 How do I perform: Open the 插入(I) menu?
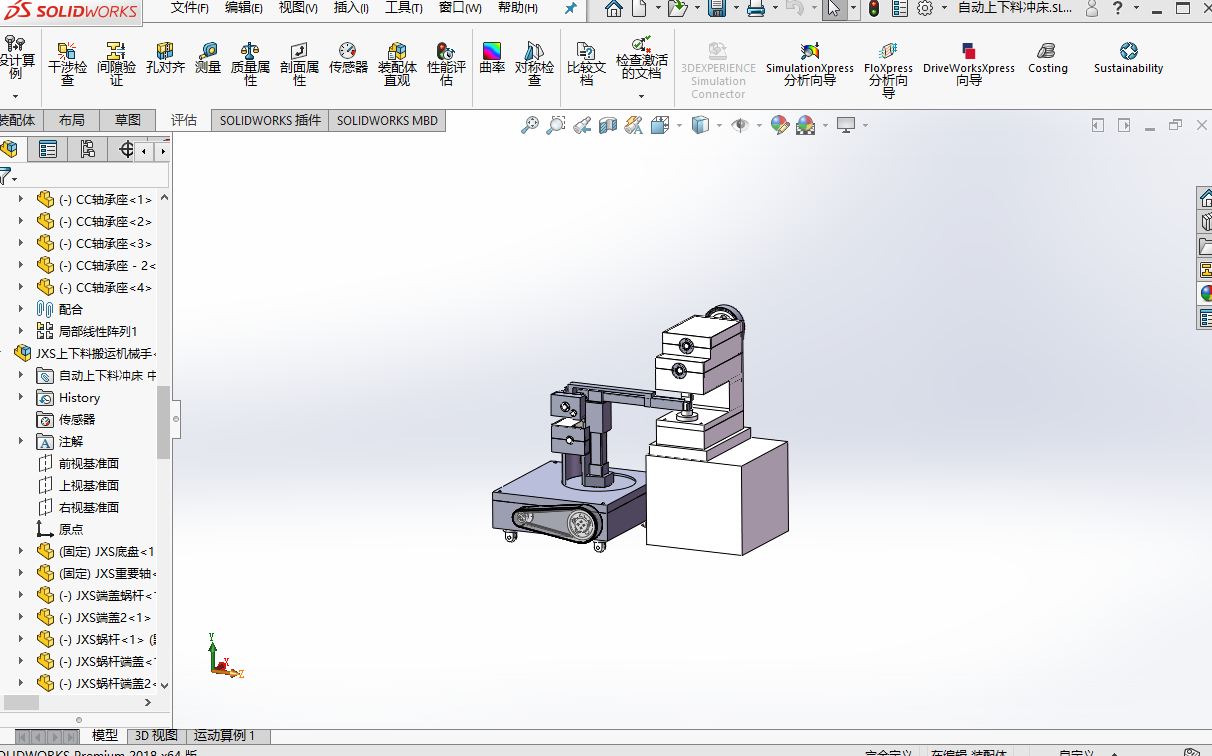351,8
